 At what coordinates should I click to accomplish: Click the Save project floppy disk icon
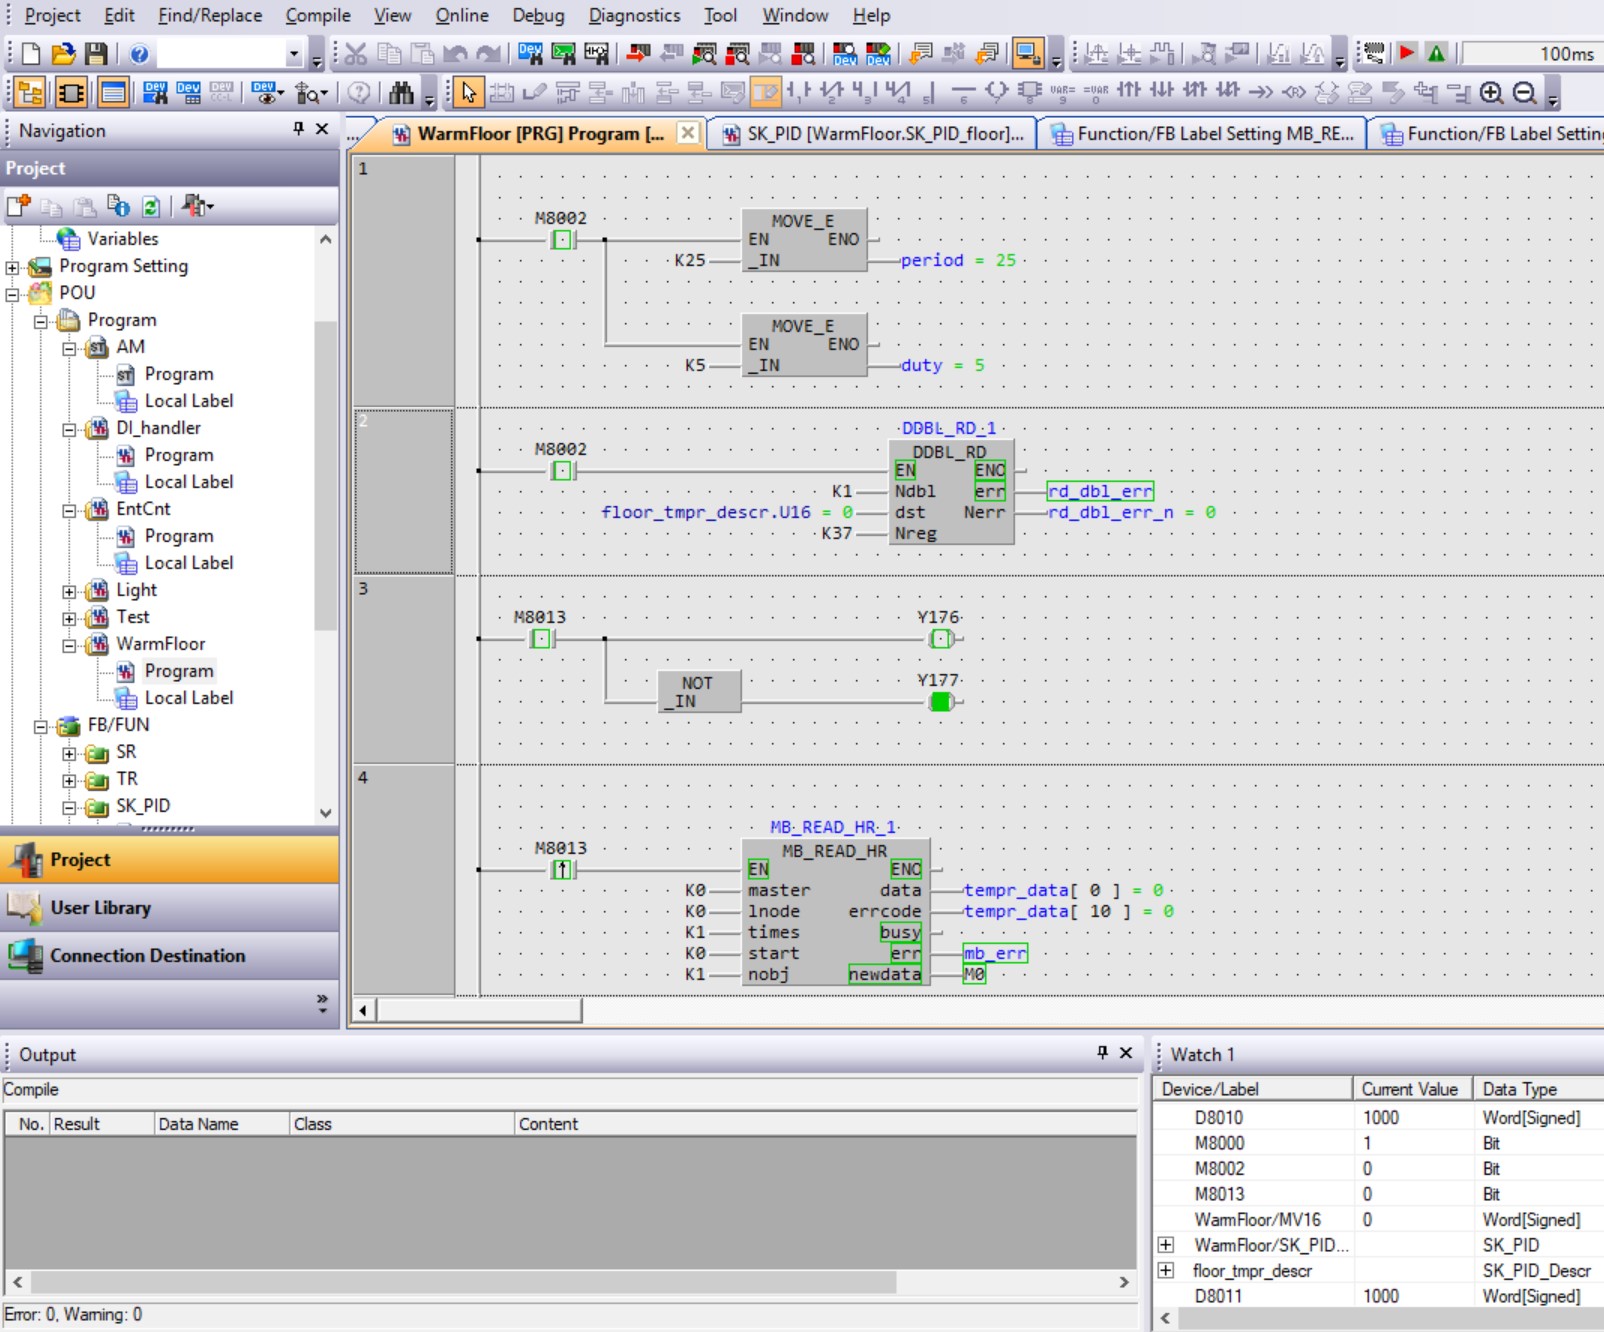coord(96,54)
